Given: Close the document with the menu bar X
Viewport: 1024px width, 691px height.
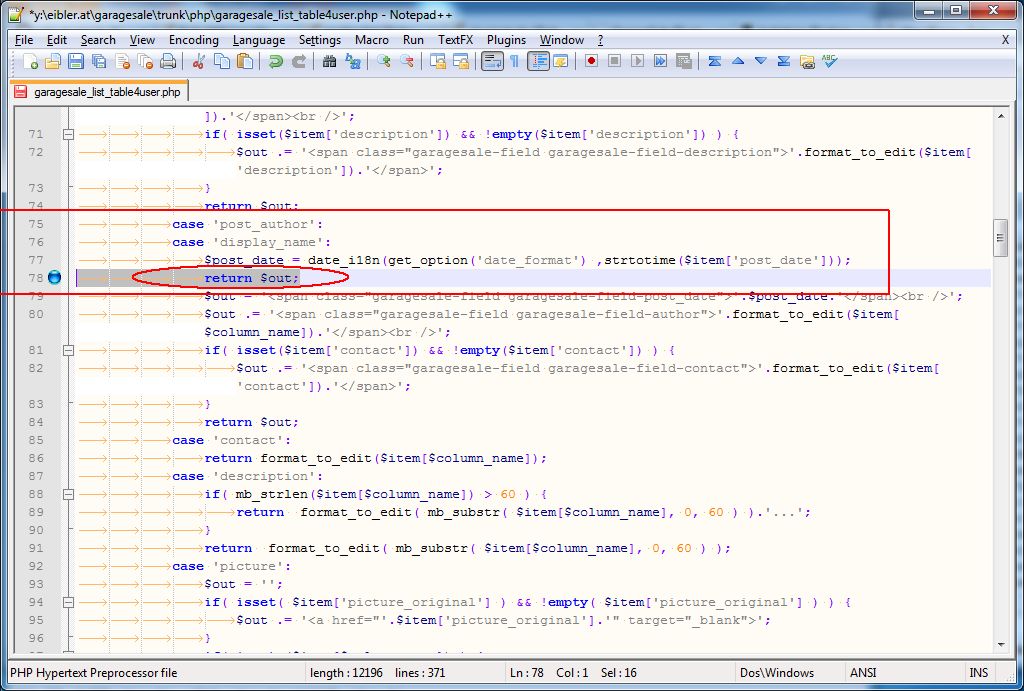Looking at the screenshot, I should 1005,40.
